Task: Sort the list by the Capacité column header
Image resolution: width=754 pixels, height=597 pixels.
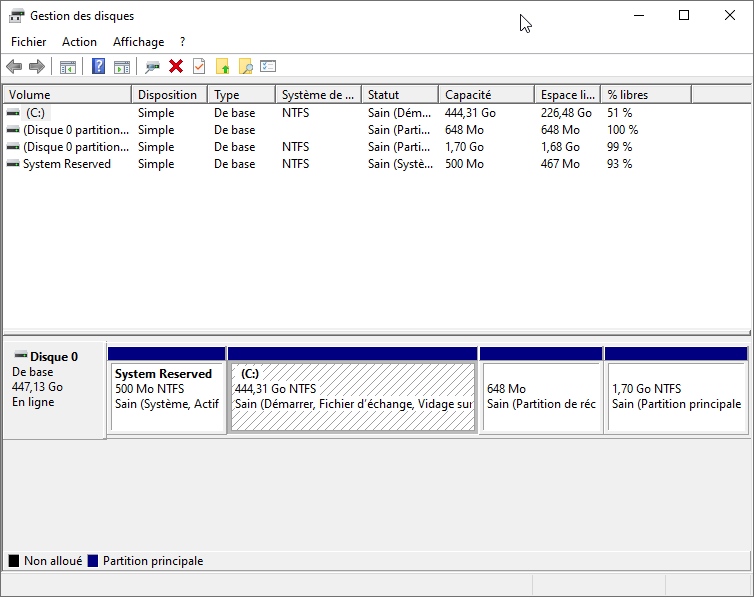Action: pos(485,95)
